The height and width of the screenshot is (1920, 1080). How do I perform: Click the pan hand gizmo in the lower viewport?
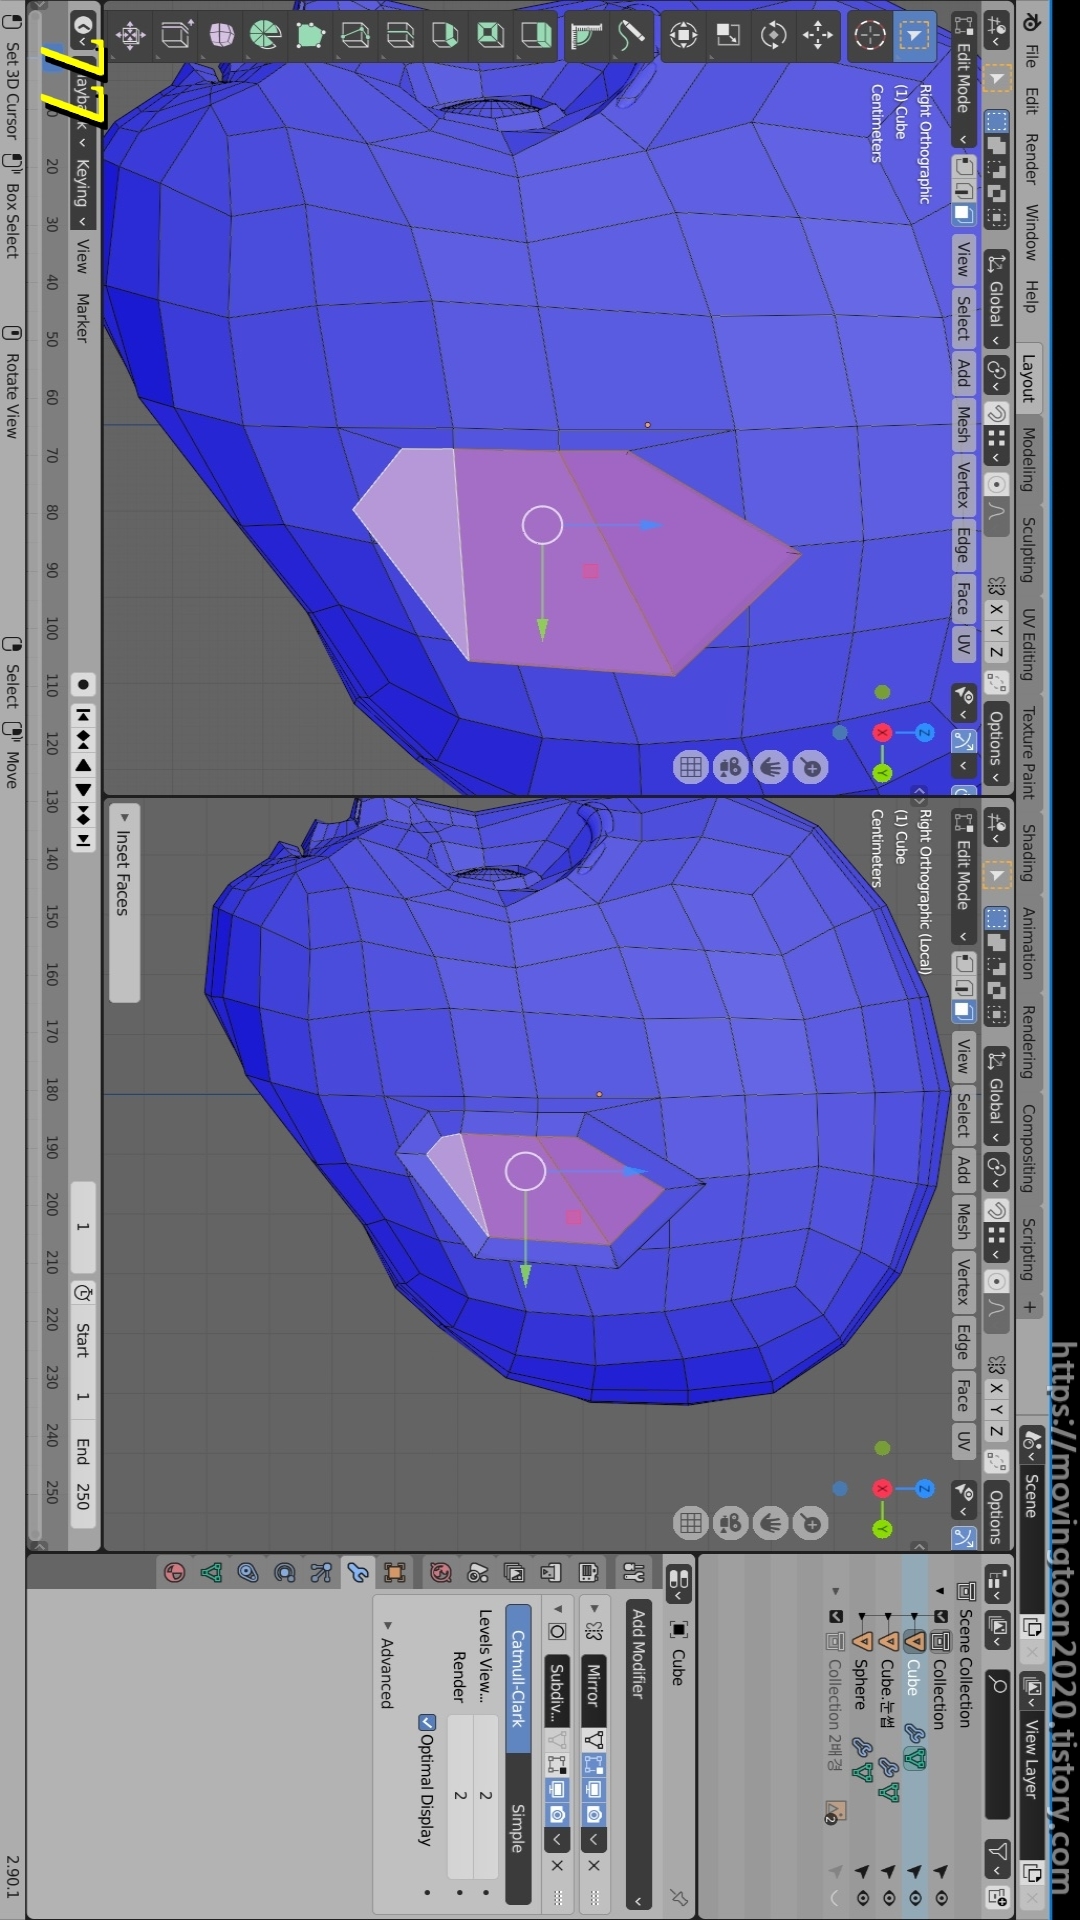[771, 1524]
